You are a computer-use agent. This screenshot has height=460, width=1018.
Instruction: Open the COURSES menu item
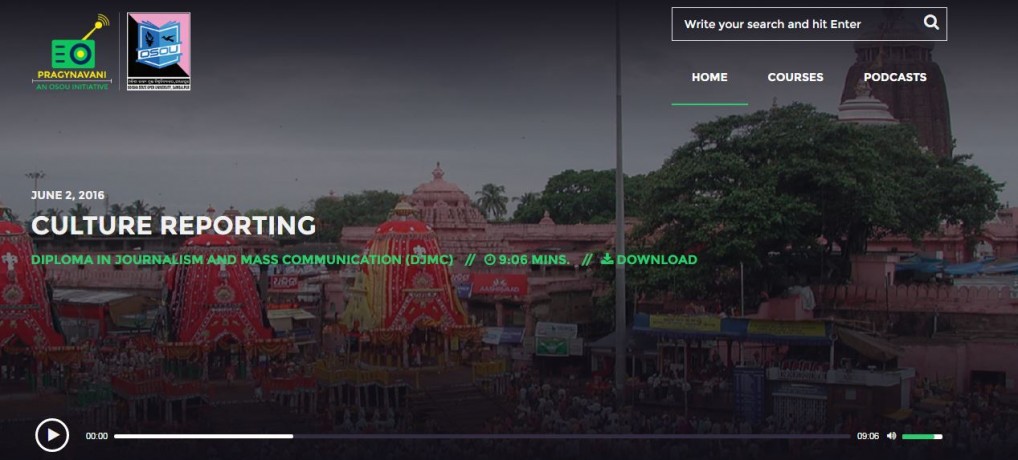[x=795, y=77]
